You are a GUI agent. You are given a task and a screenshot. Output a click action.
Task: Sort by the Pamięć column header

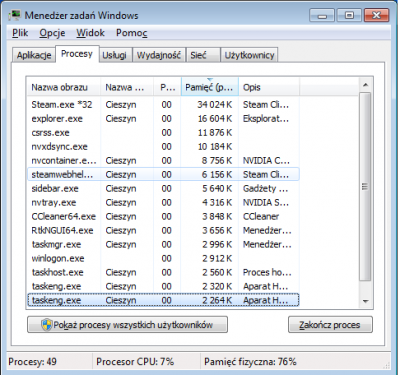pos(210,87)
